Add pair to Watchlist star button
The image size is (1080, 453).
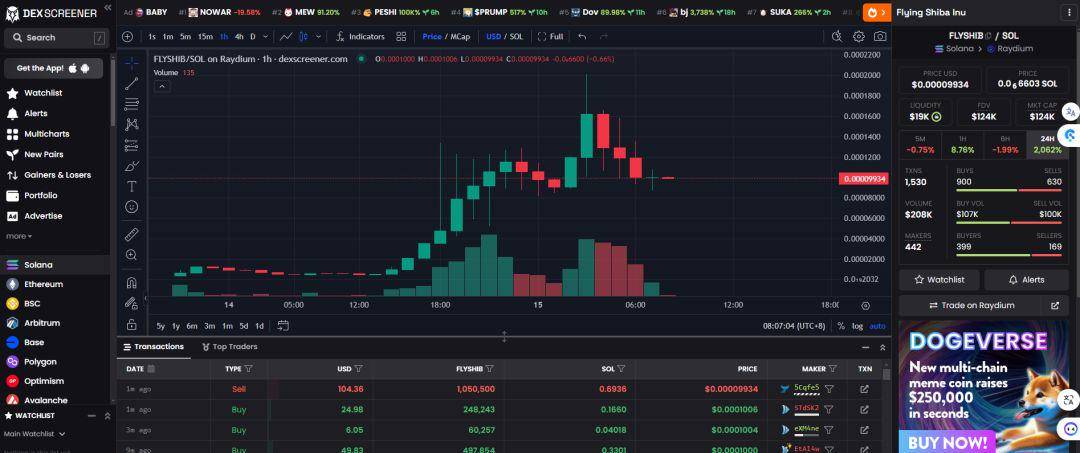(939, 280)
